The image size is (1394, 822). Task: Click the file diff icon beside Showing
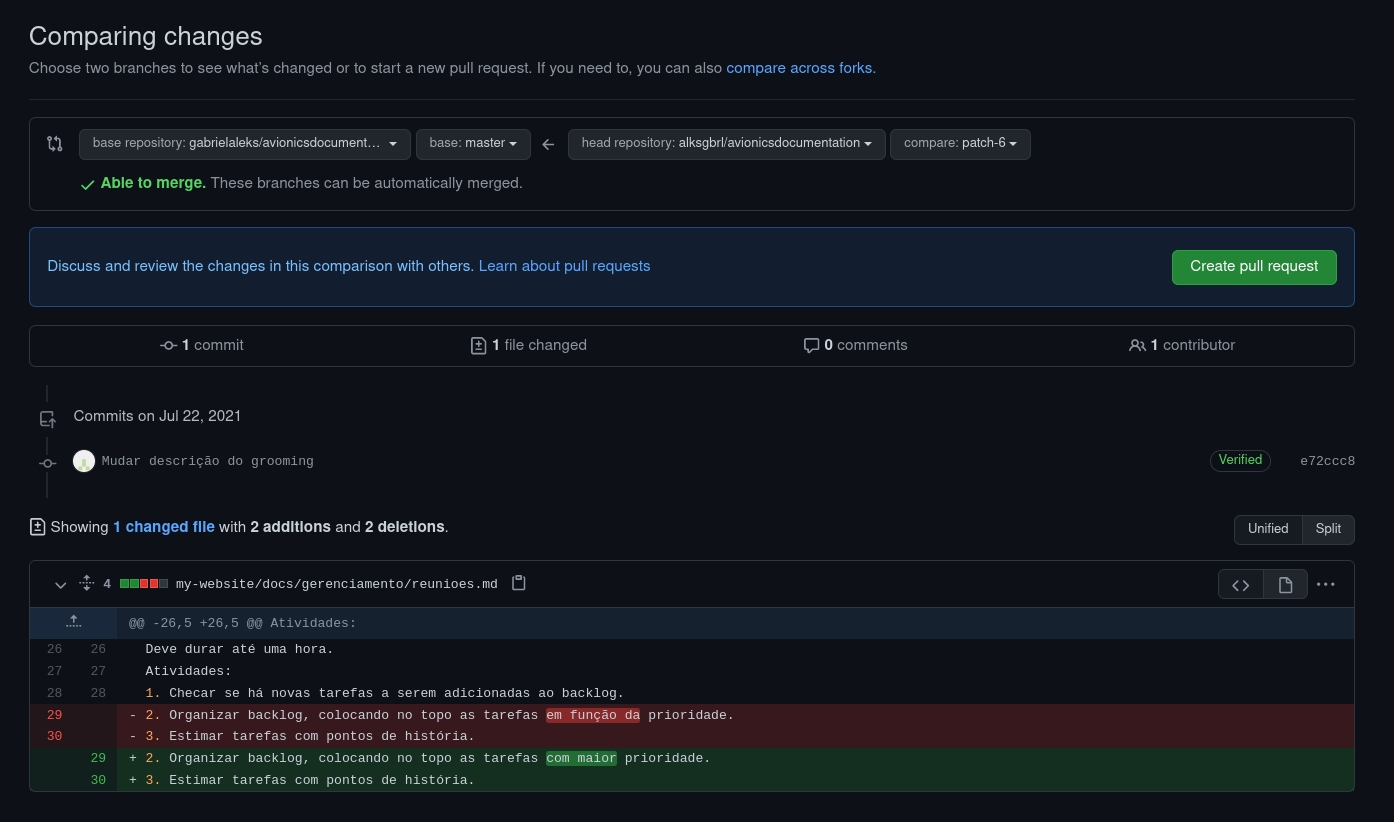tap(37, 526)
